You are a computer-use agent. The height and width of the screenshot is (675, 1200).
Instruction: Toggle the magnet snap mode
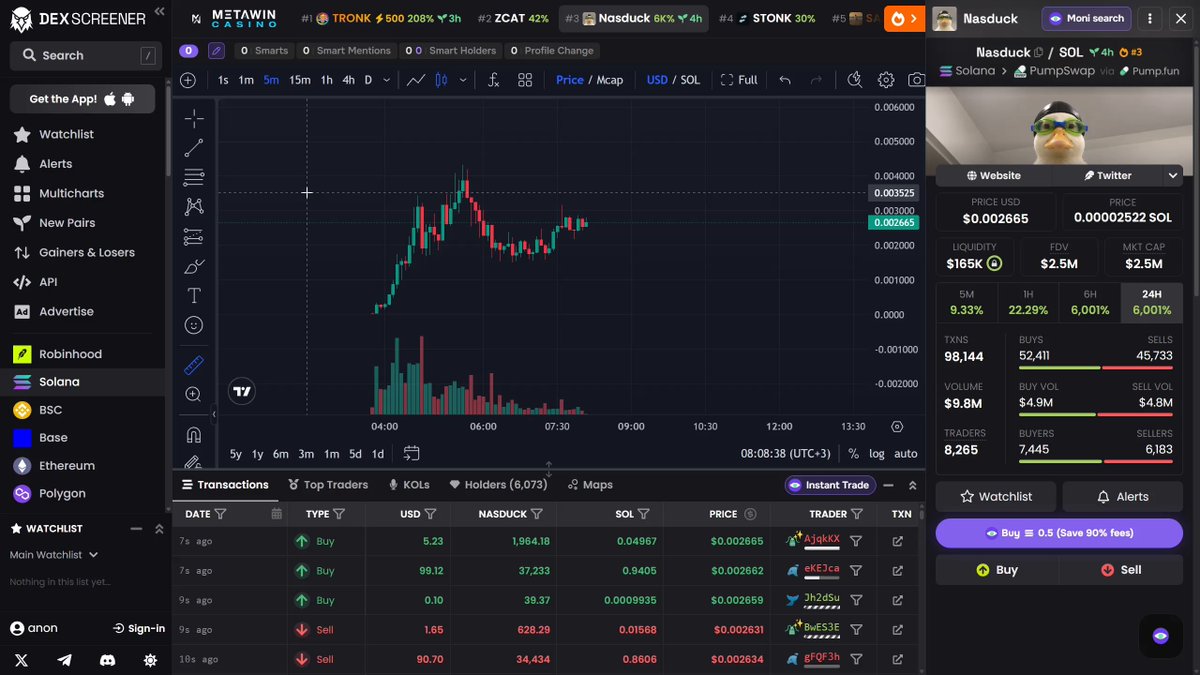click(194, 435)
